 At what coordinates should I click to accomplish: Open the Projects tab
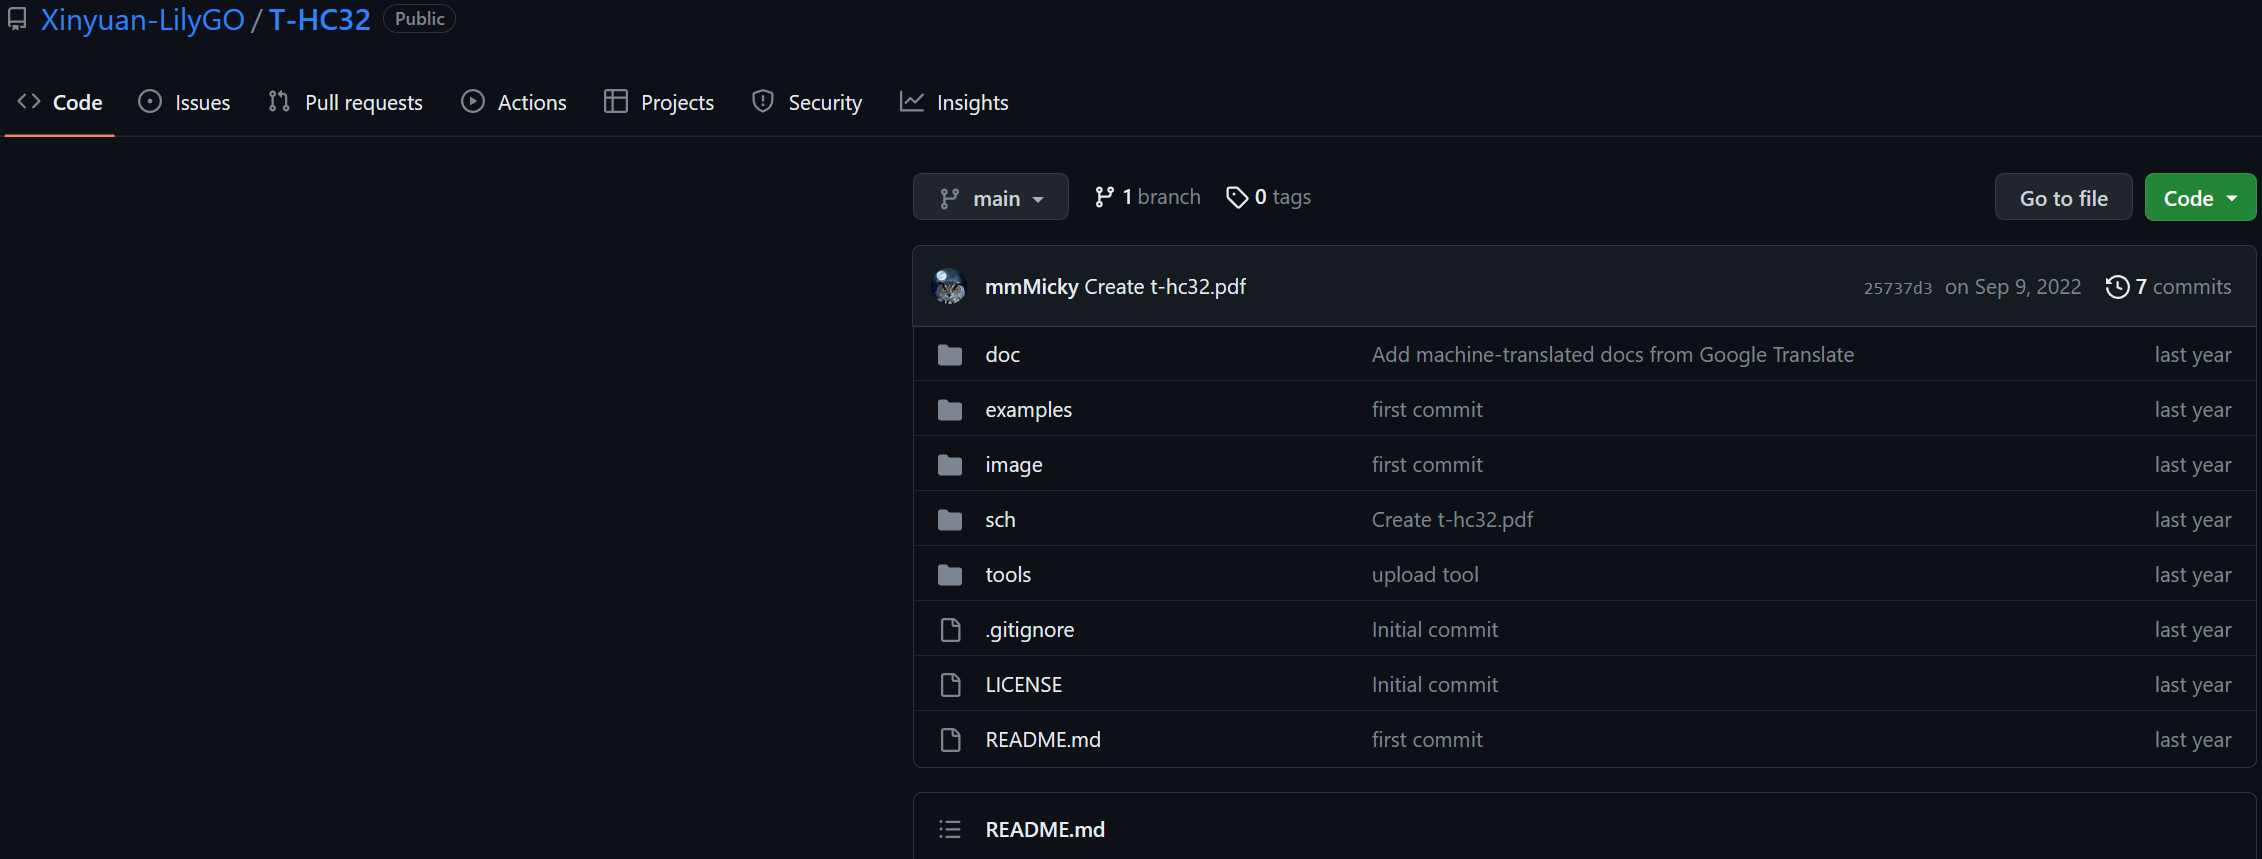click(659, 102)
